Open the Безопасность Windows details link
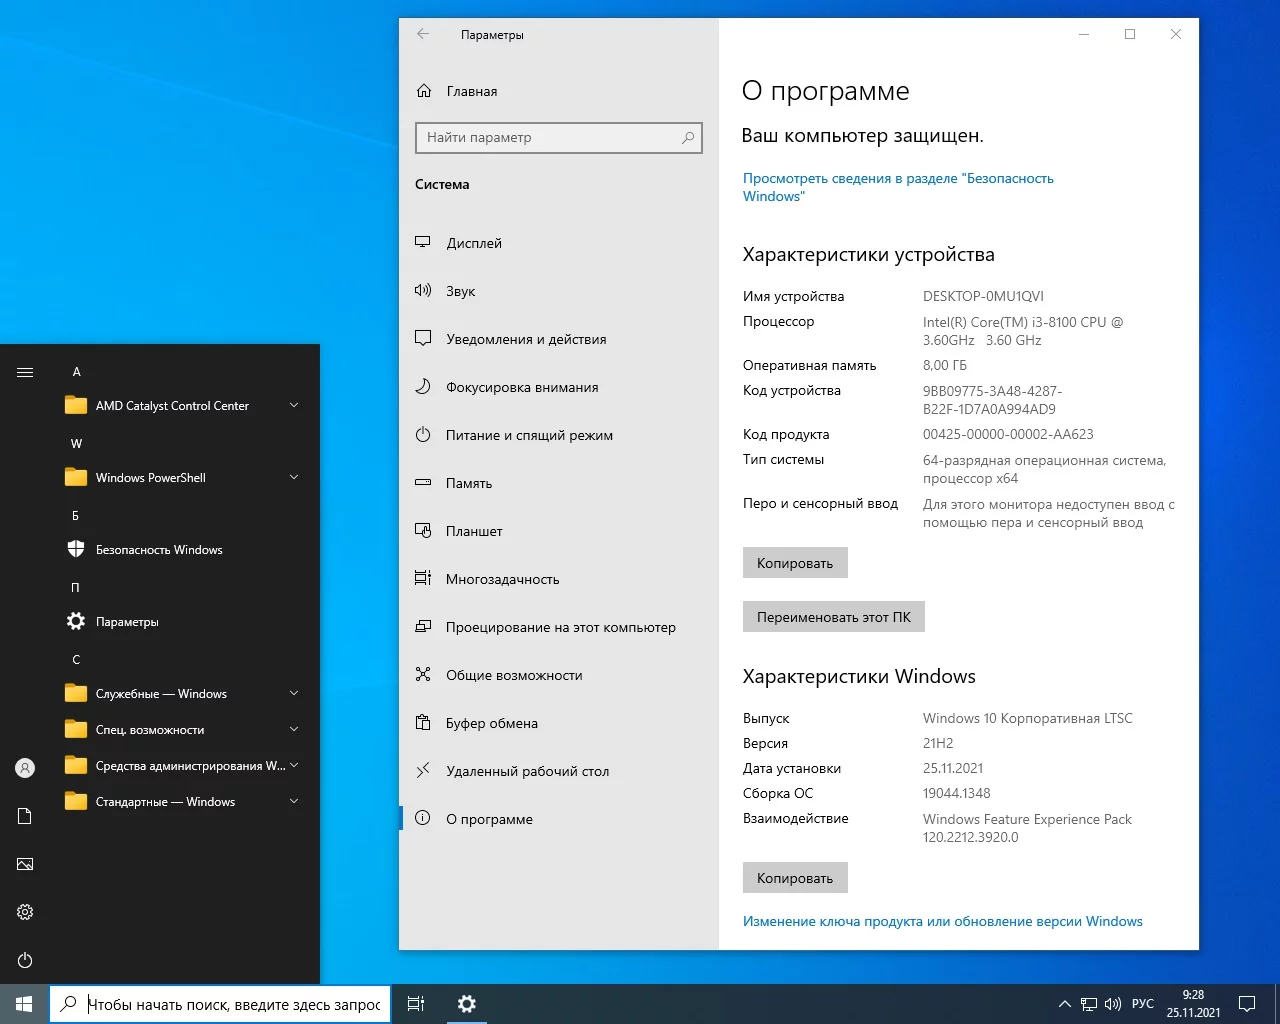The width and height of the screenshot is (1280, 1024). click(x=898, y=187)
